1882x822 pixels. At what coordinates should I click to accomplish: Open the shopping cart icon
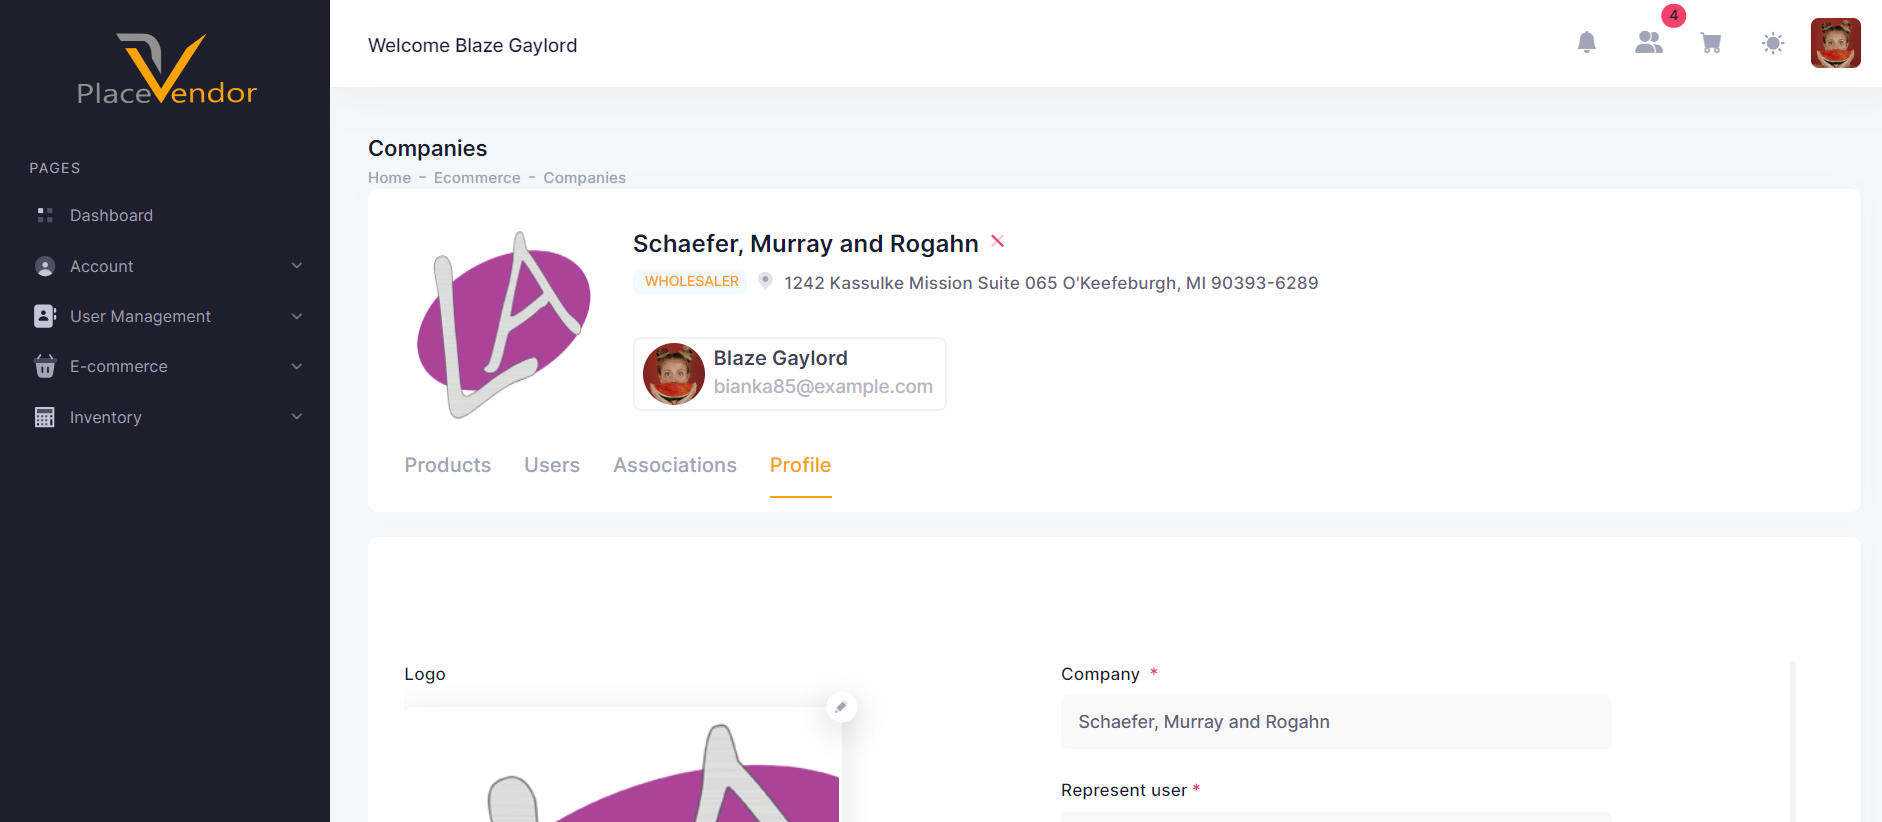pyautogui.click(x=1711, y=43)
